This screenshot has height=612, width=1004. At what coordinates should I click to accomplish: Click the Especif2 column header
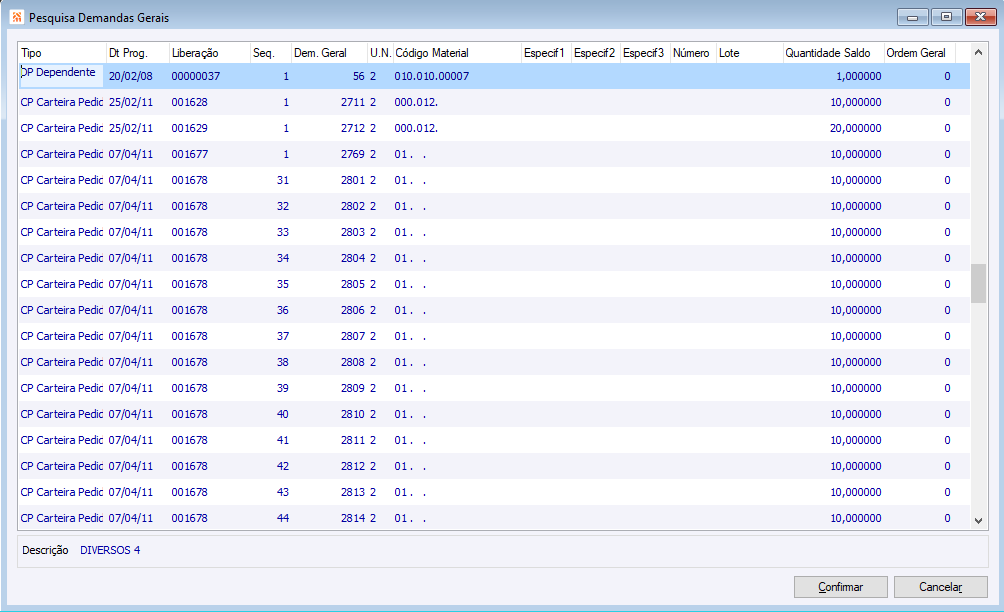pyautogui.click(x=596, y=53)
